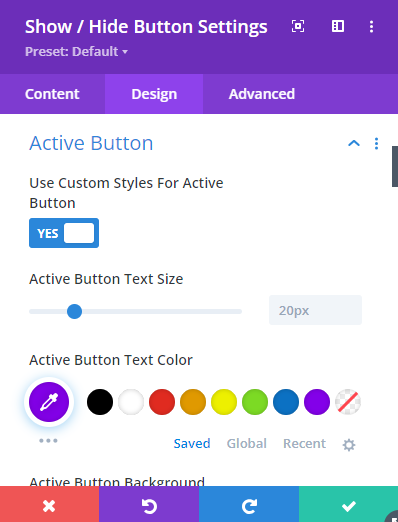Open the expand-to-fullscreen modal icon
The image size is (398, 522).
pyautogui.click(x=298, y=26)
